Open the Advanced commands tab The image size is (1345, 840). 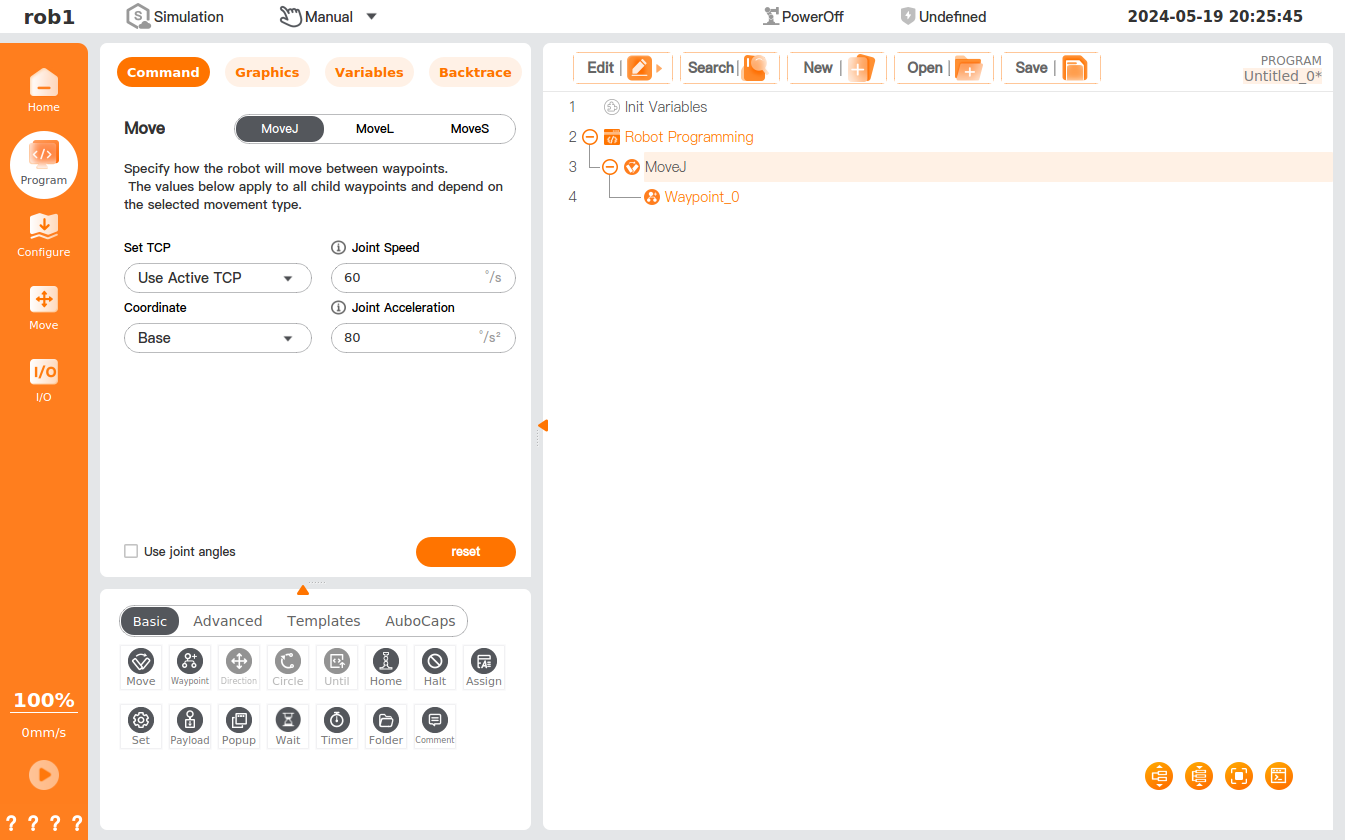coord(227,621)
